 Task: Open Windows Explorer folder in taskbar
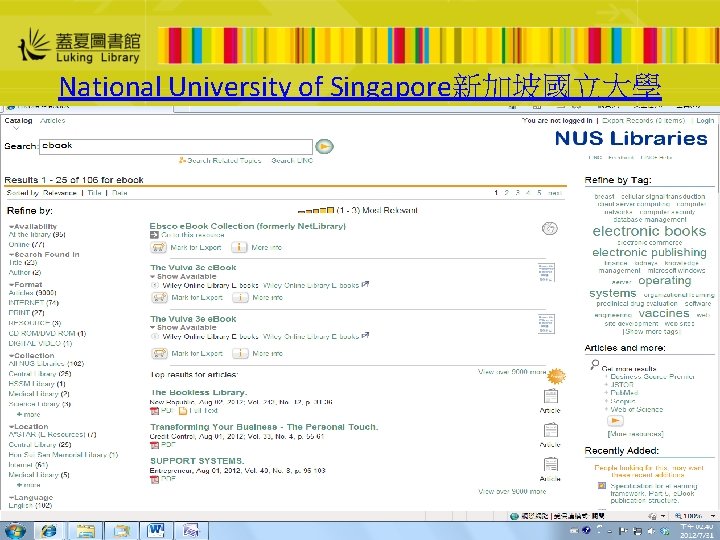[x=85, y=531]
